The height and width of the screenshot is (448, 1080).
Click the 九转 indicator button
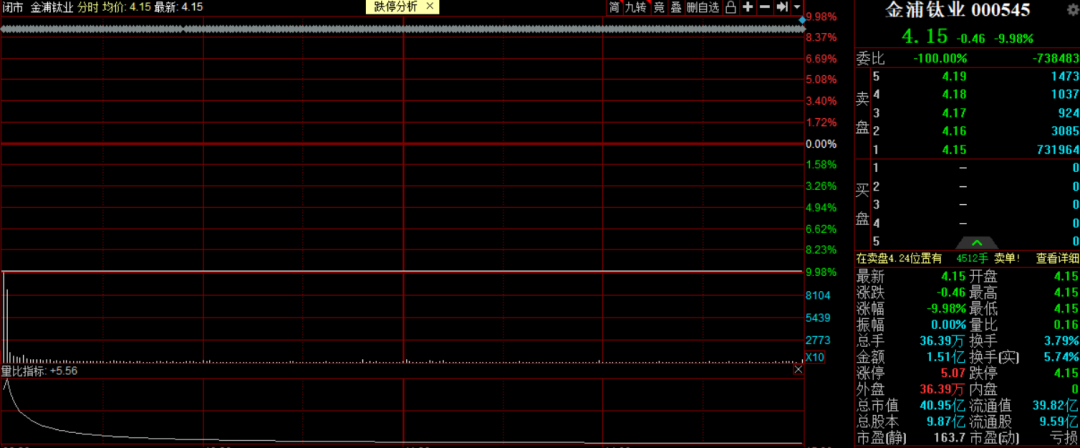click(x=636, y=7)
